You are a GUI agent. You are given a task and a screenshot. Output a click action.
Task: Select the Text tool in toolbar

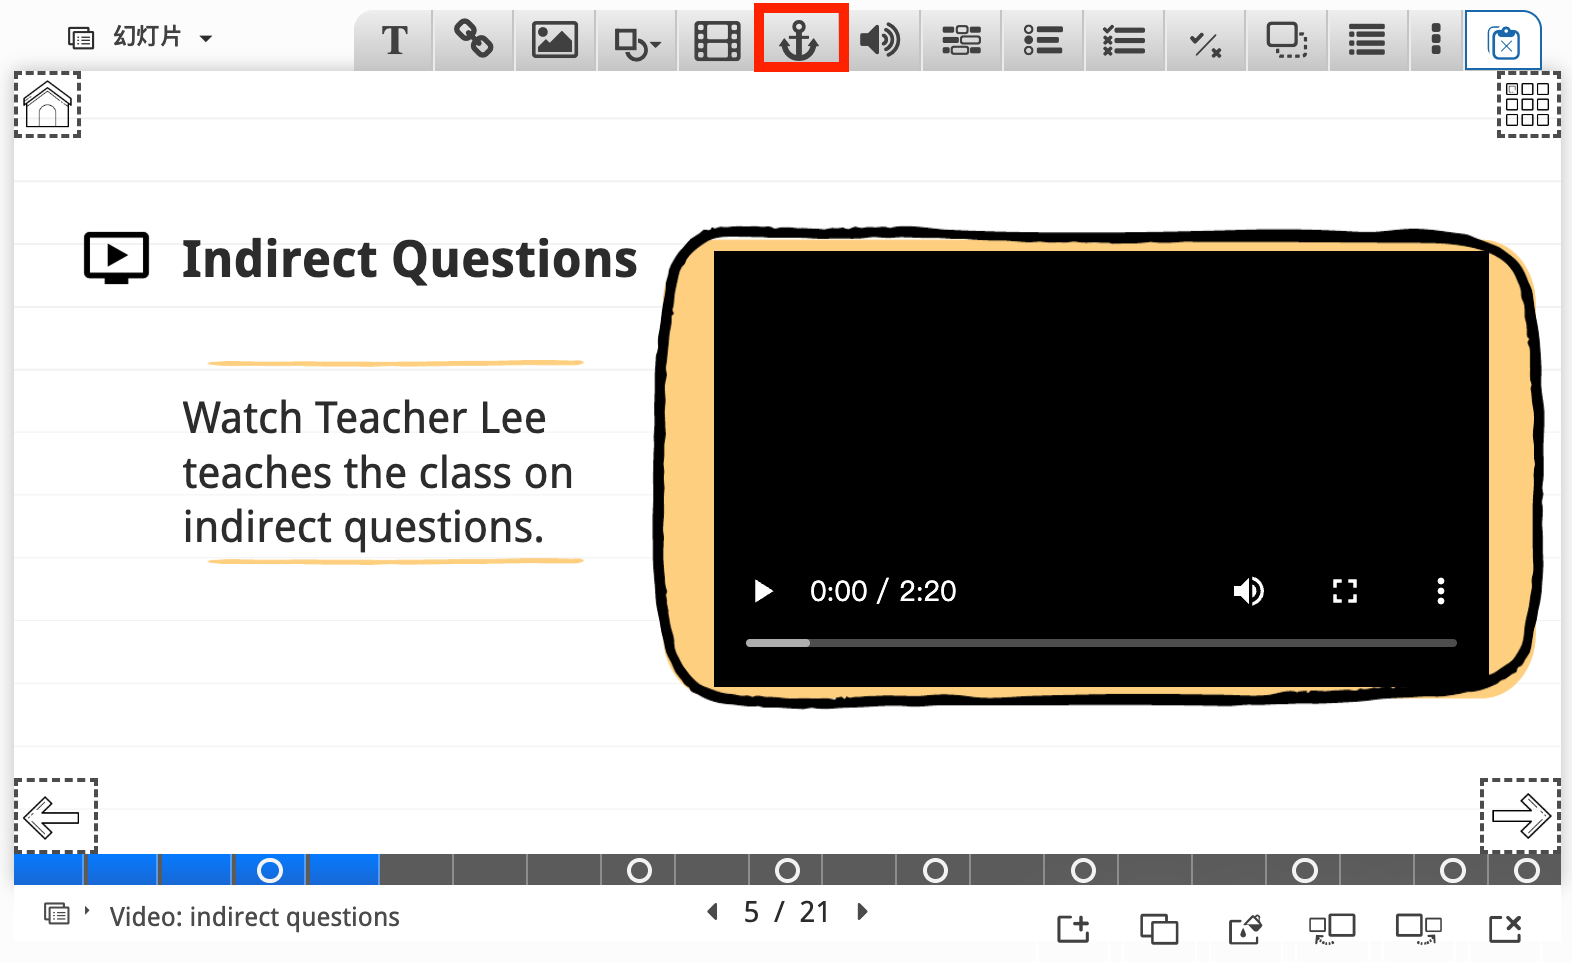[395, 40]
